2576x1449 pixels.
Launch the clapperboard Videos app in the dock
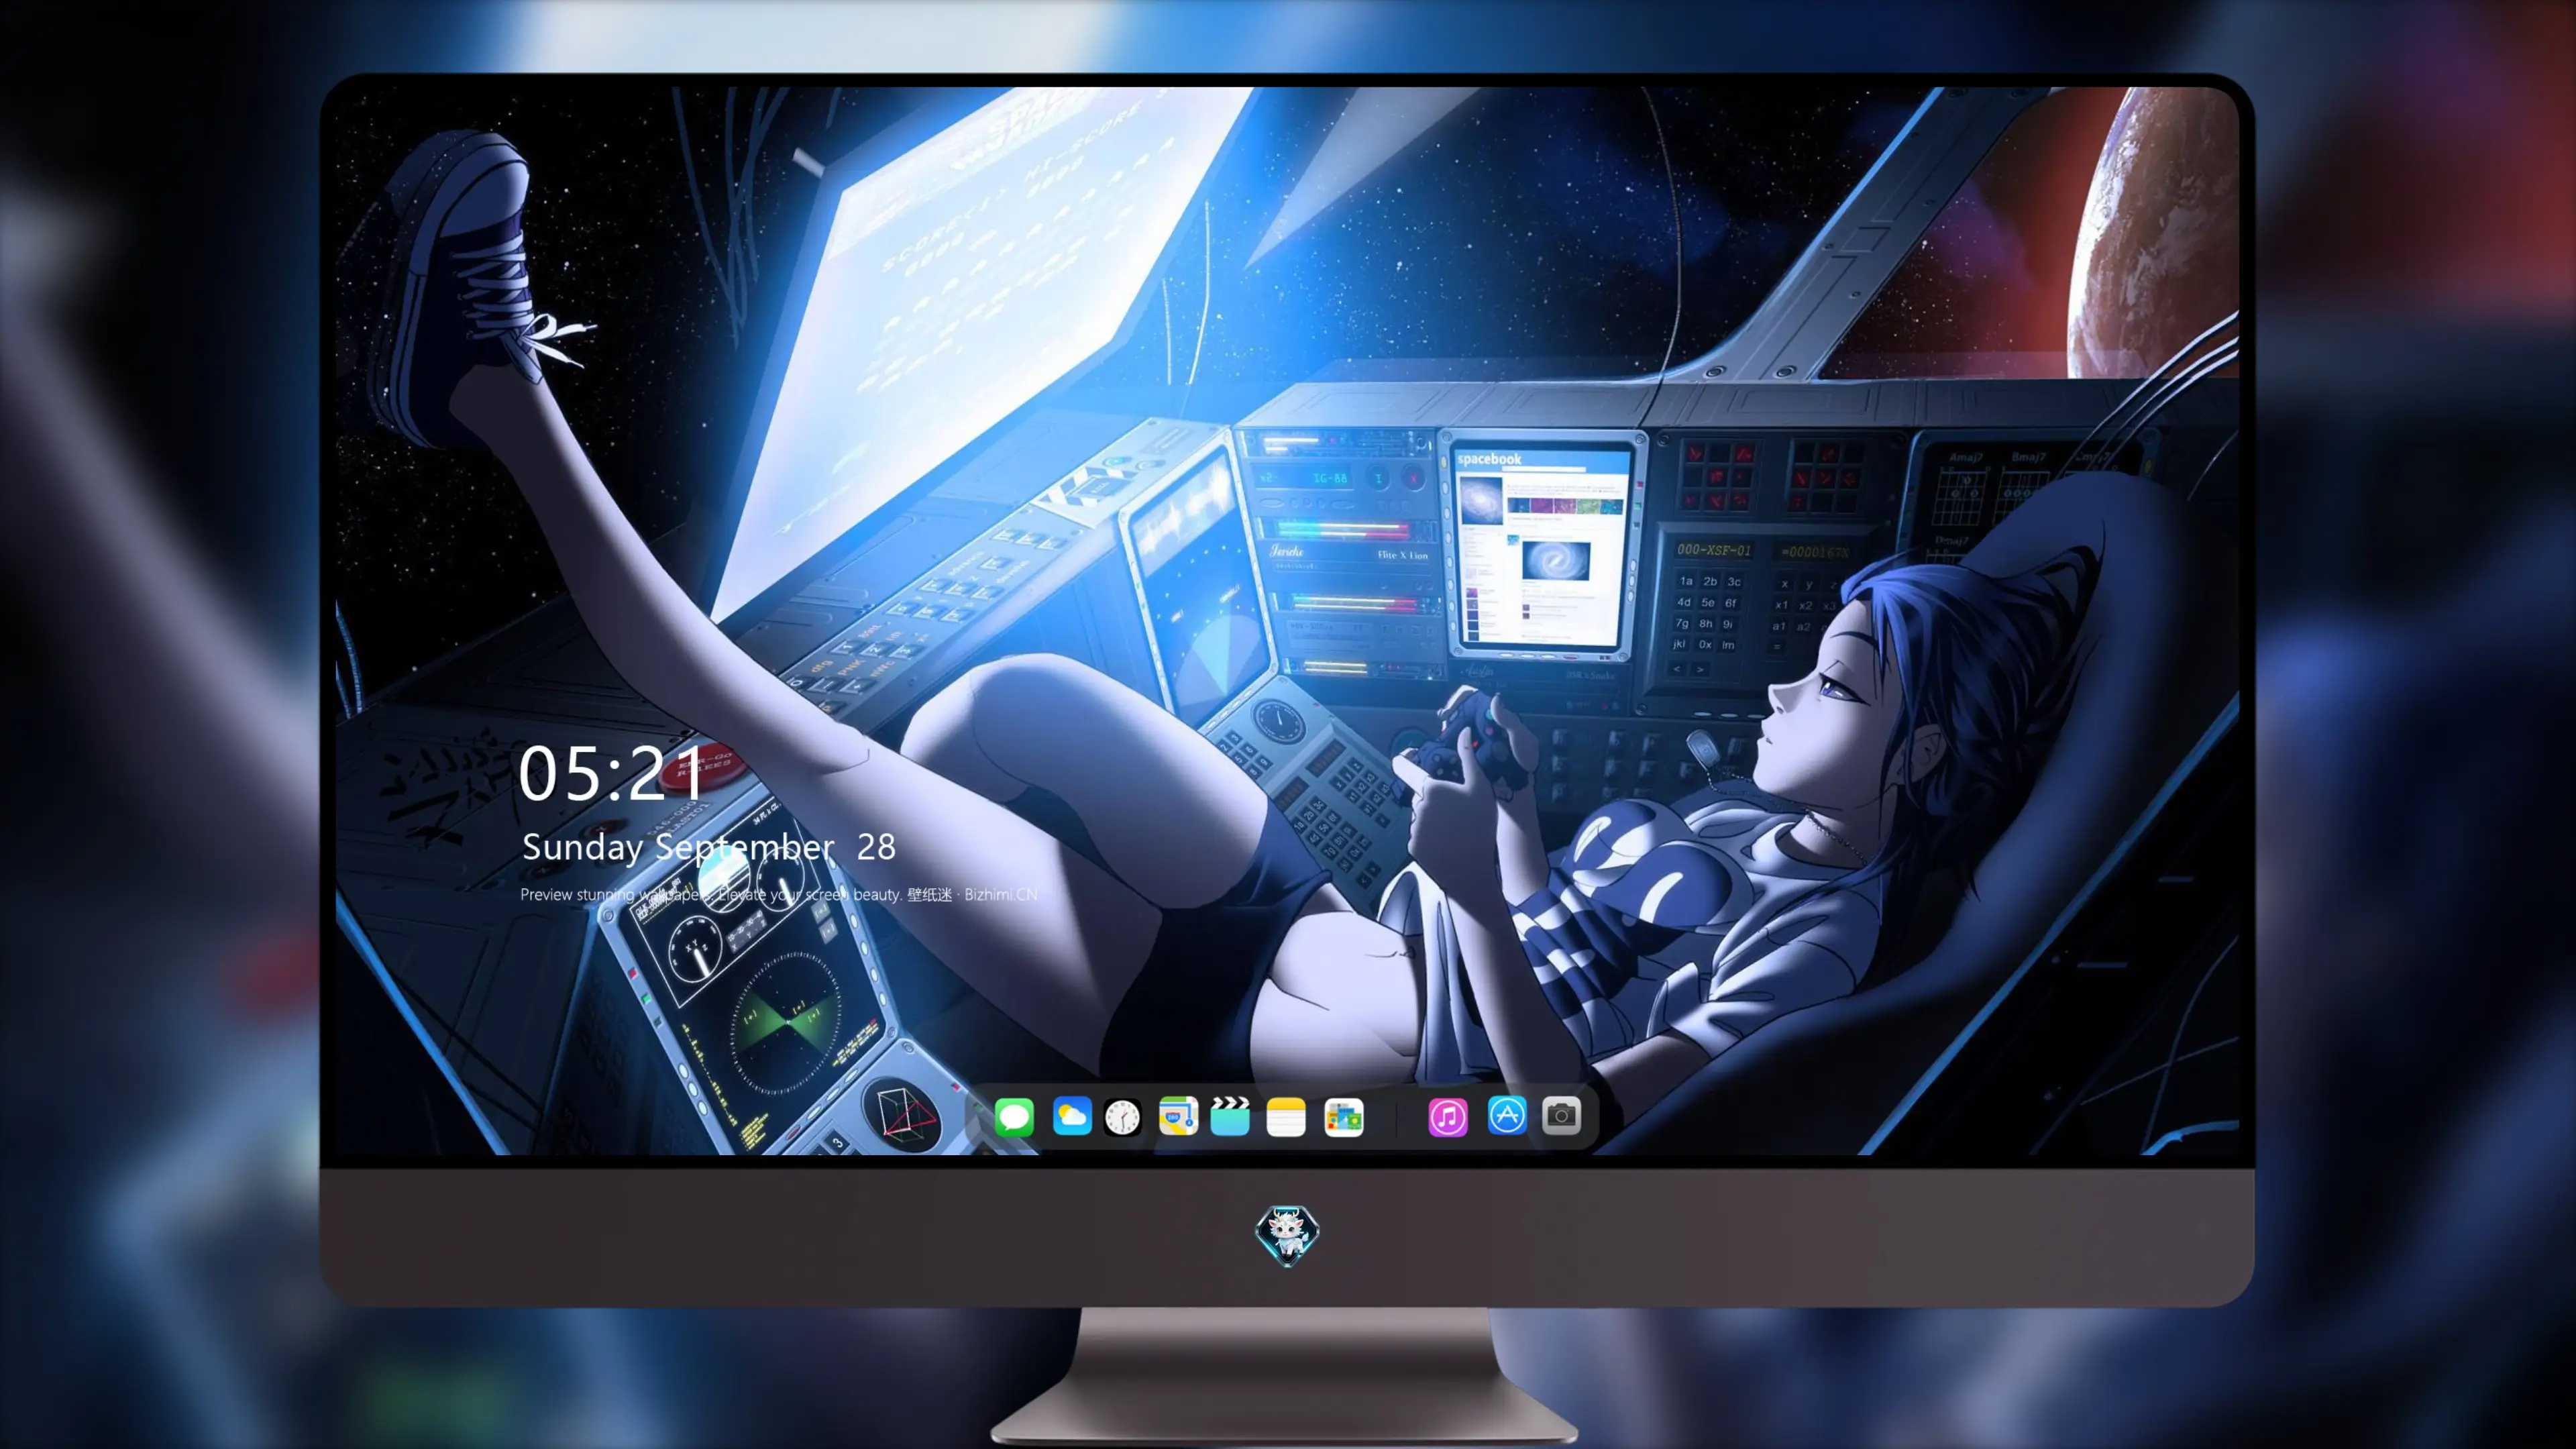click(x=1230, y=1116)
